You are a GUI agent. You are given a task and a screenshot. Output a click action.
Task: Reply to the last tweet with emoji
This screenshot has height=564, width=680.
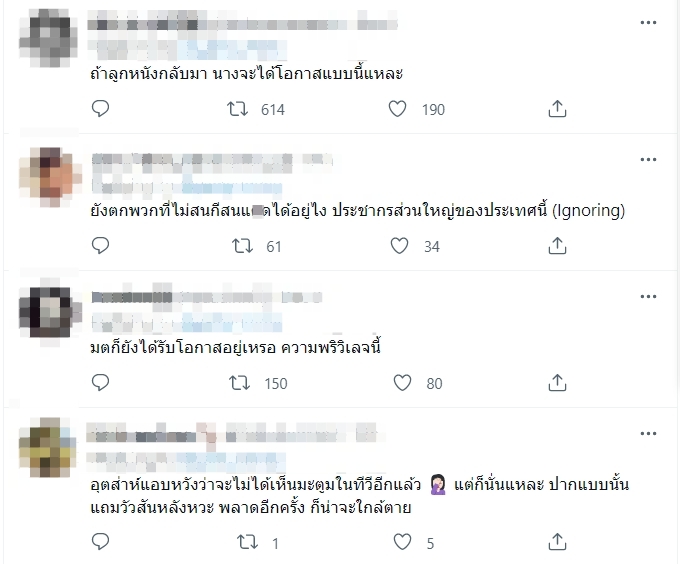[x=100, y=541]
